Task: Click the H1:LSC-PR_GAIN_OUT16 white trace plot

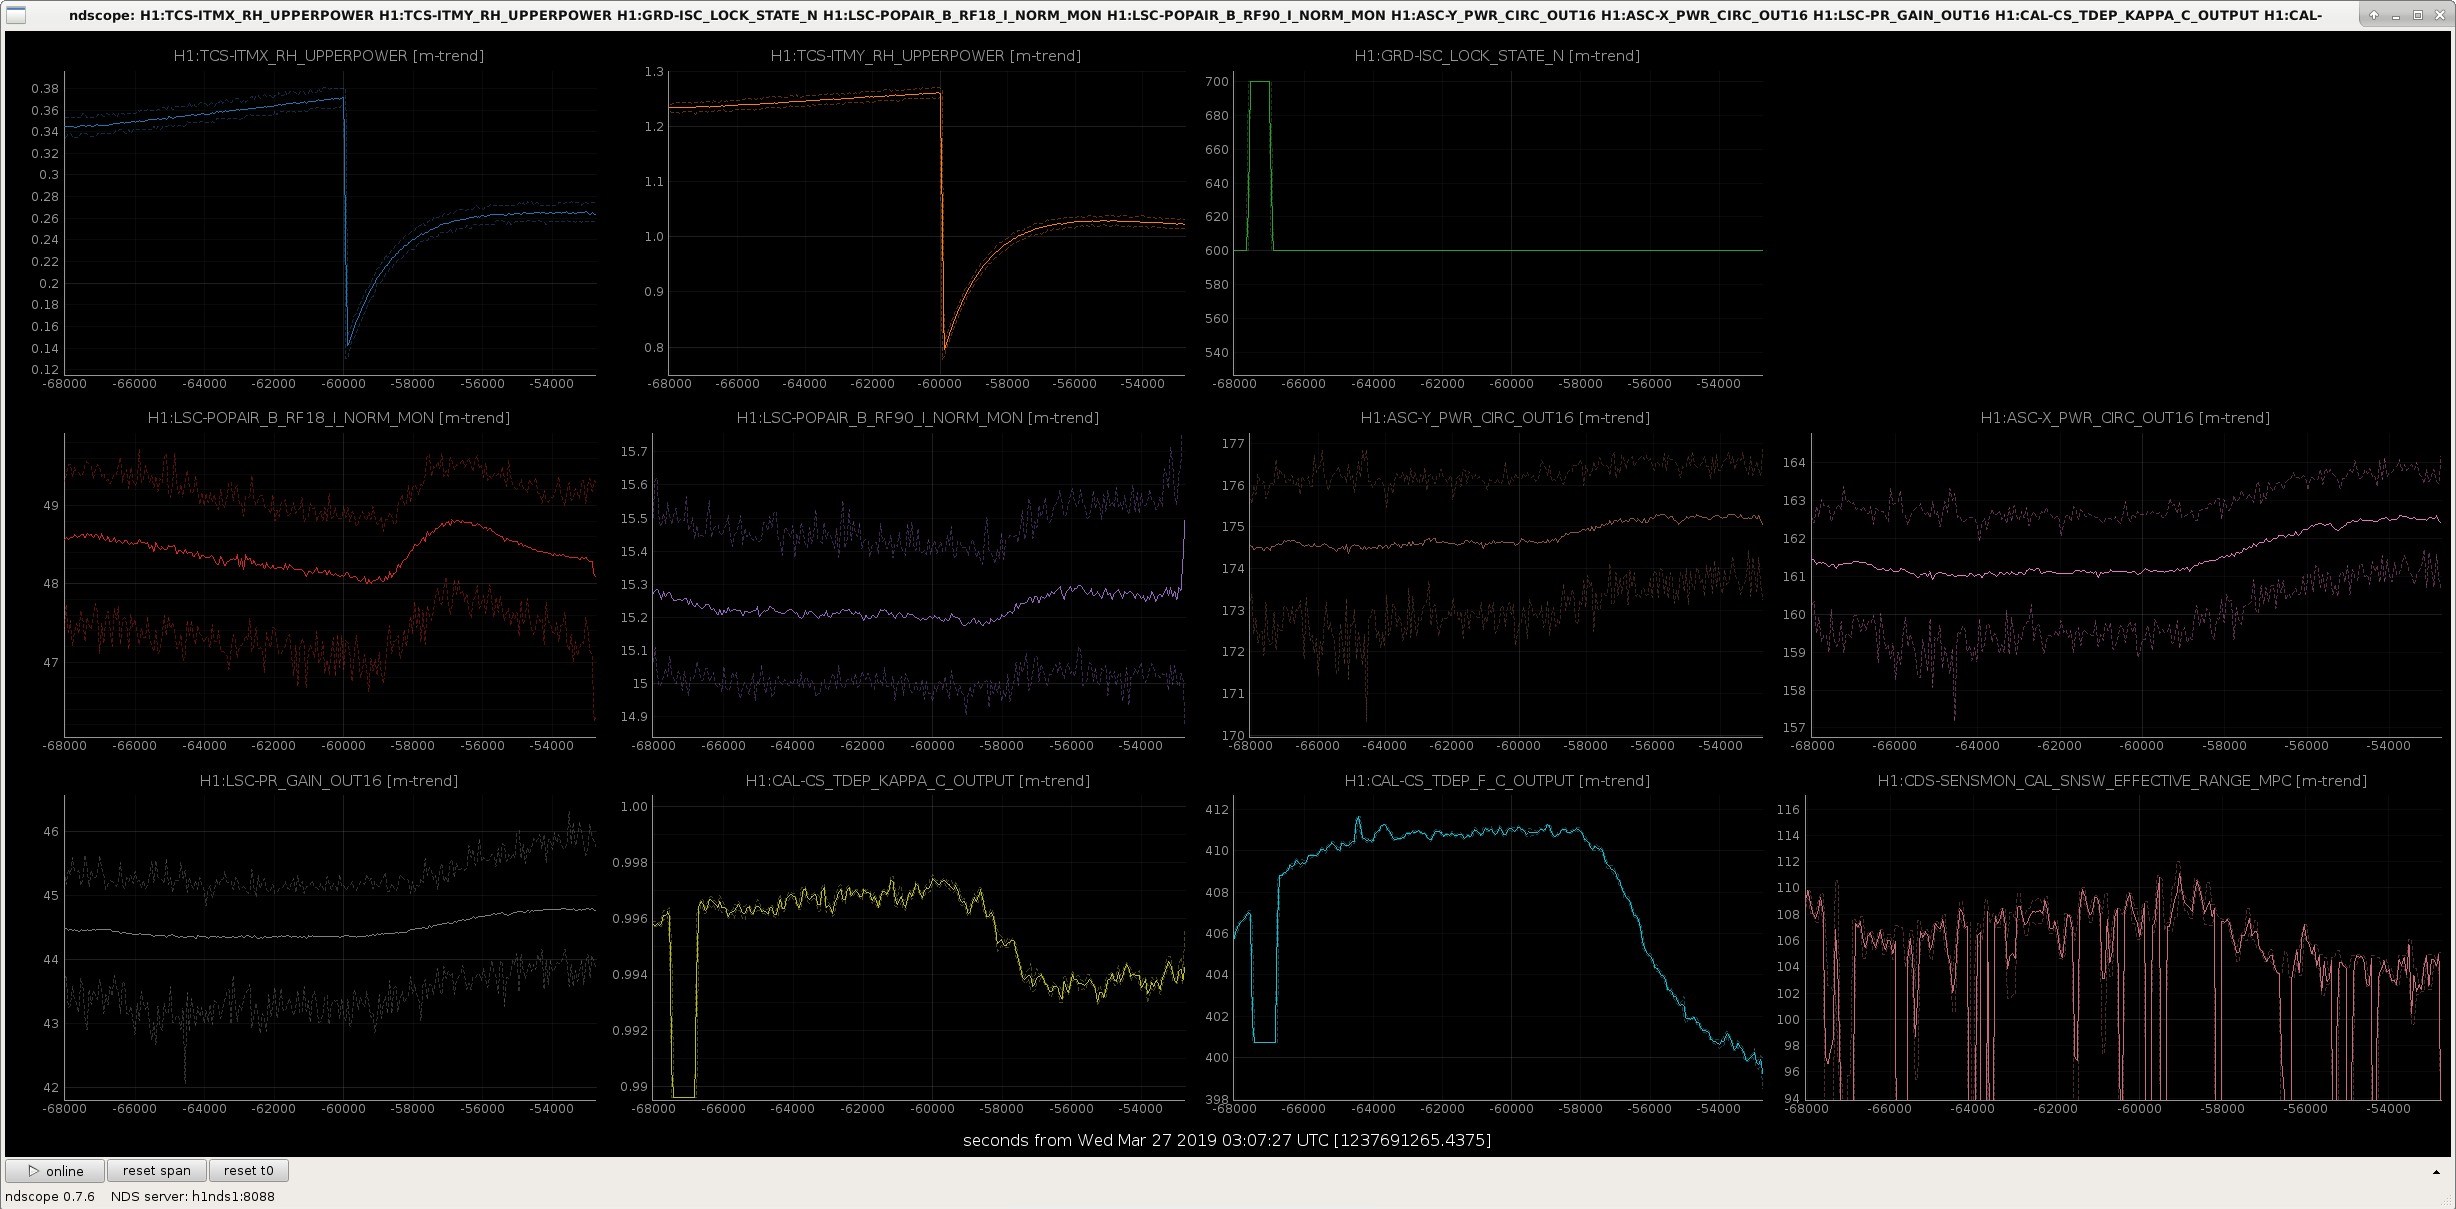Action: pos(330,948)
